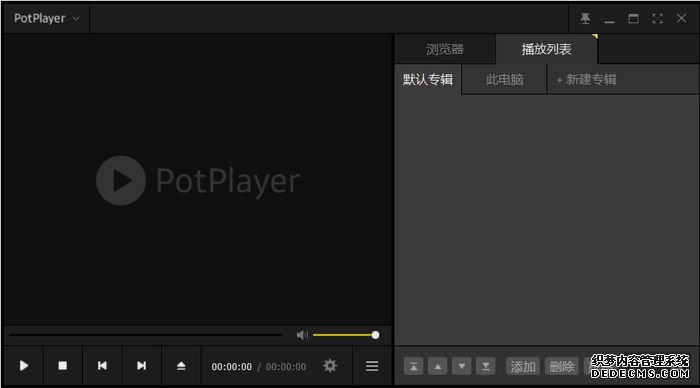The width and height of the screenshot is (700, 388).
Task: Start playback with the Play button
Action: [24, 366]
